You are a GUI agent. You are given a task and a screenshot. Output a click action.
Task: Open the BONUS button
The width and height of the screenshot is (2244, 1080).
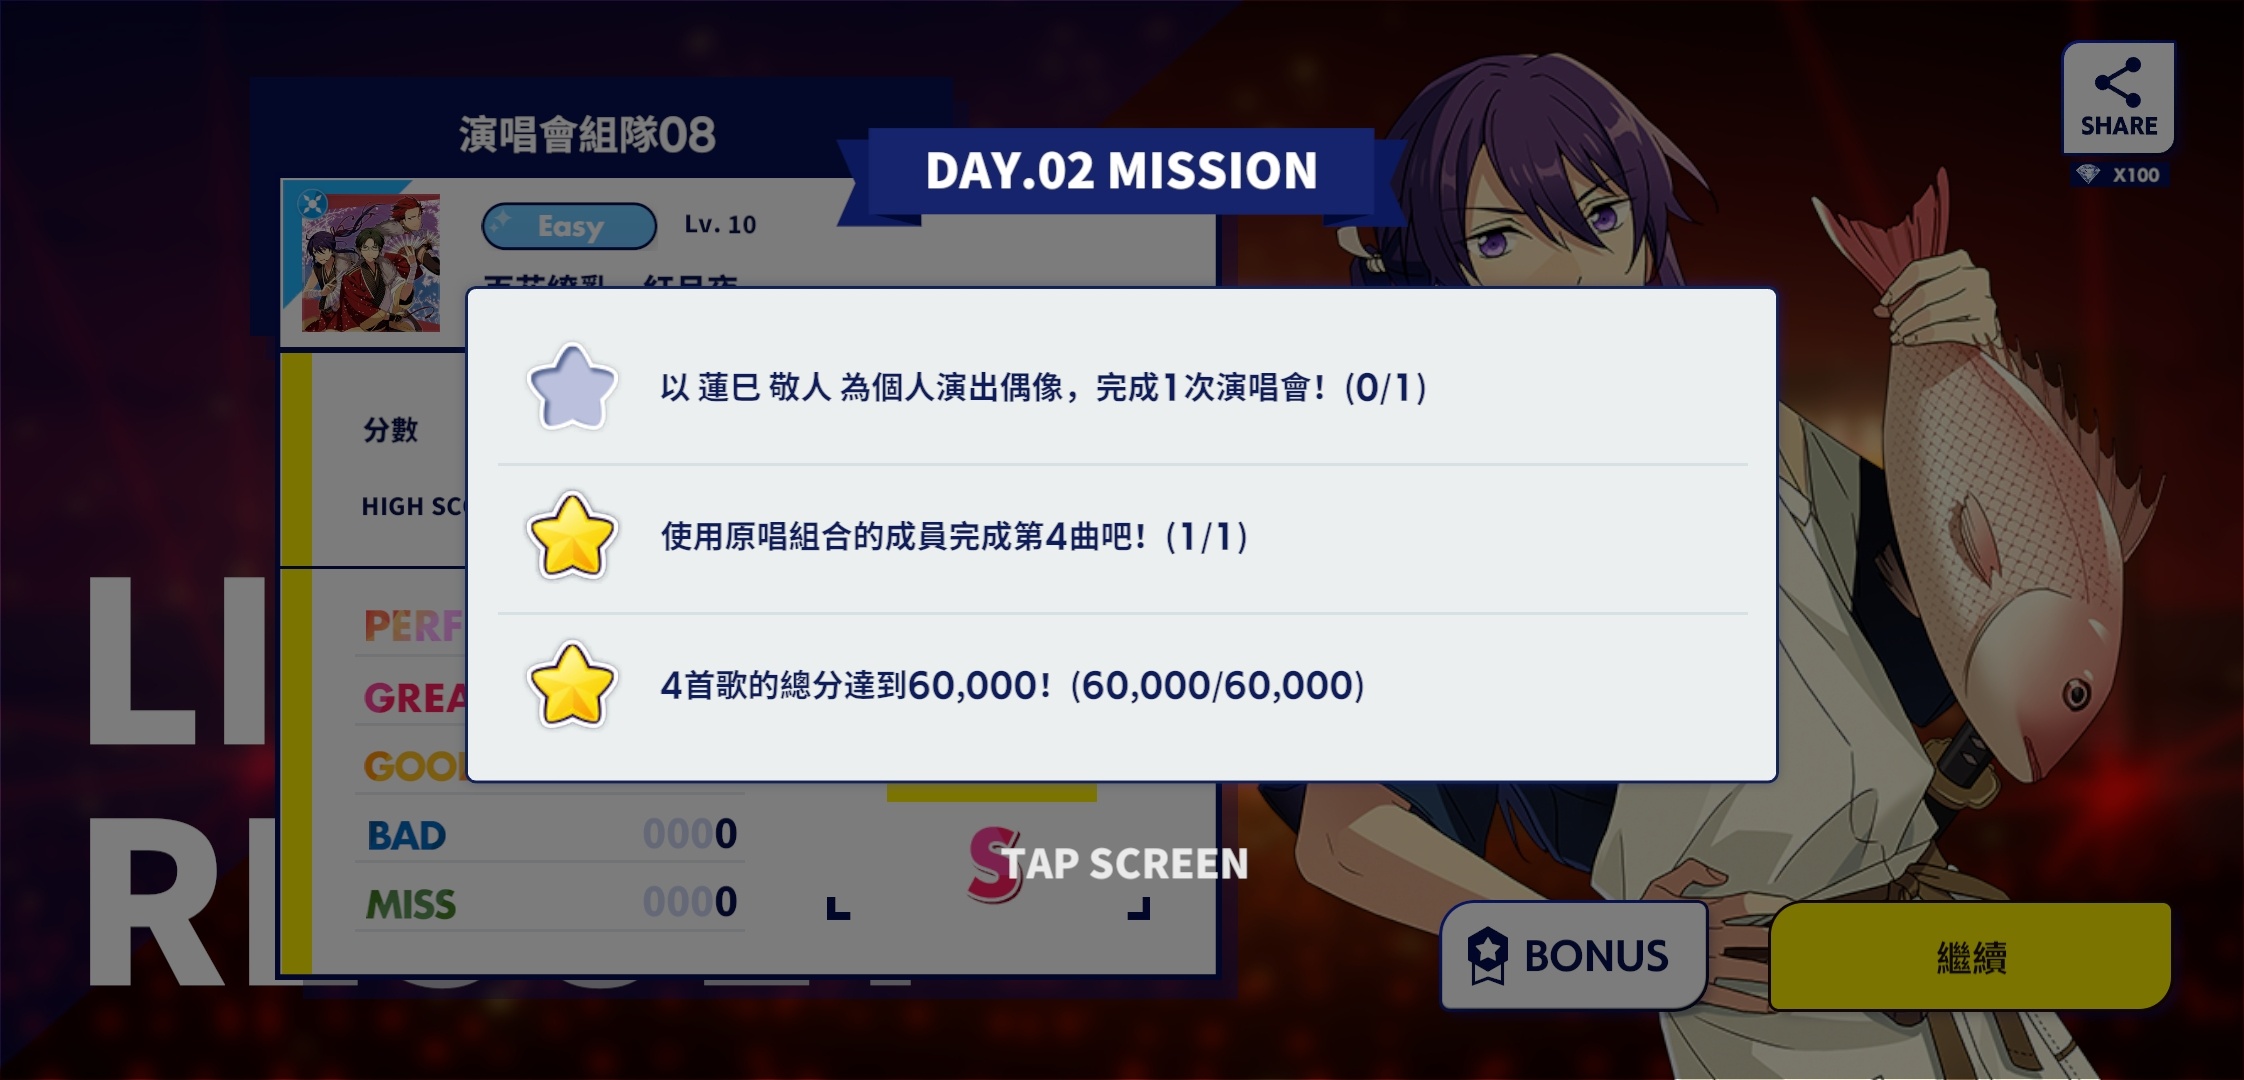pyautogui.click(x=1573, y=955)
